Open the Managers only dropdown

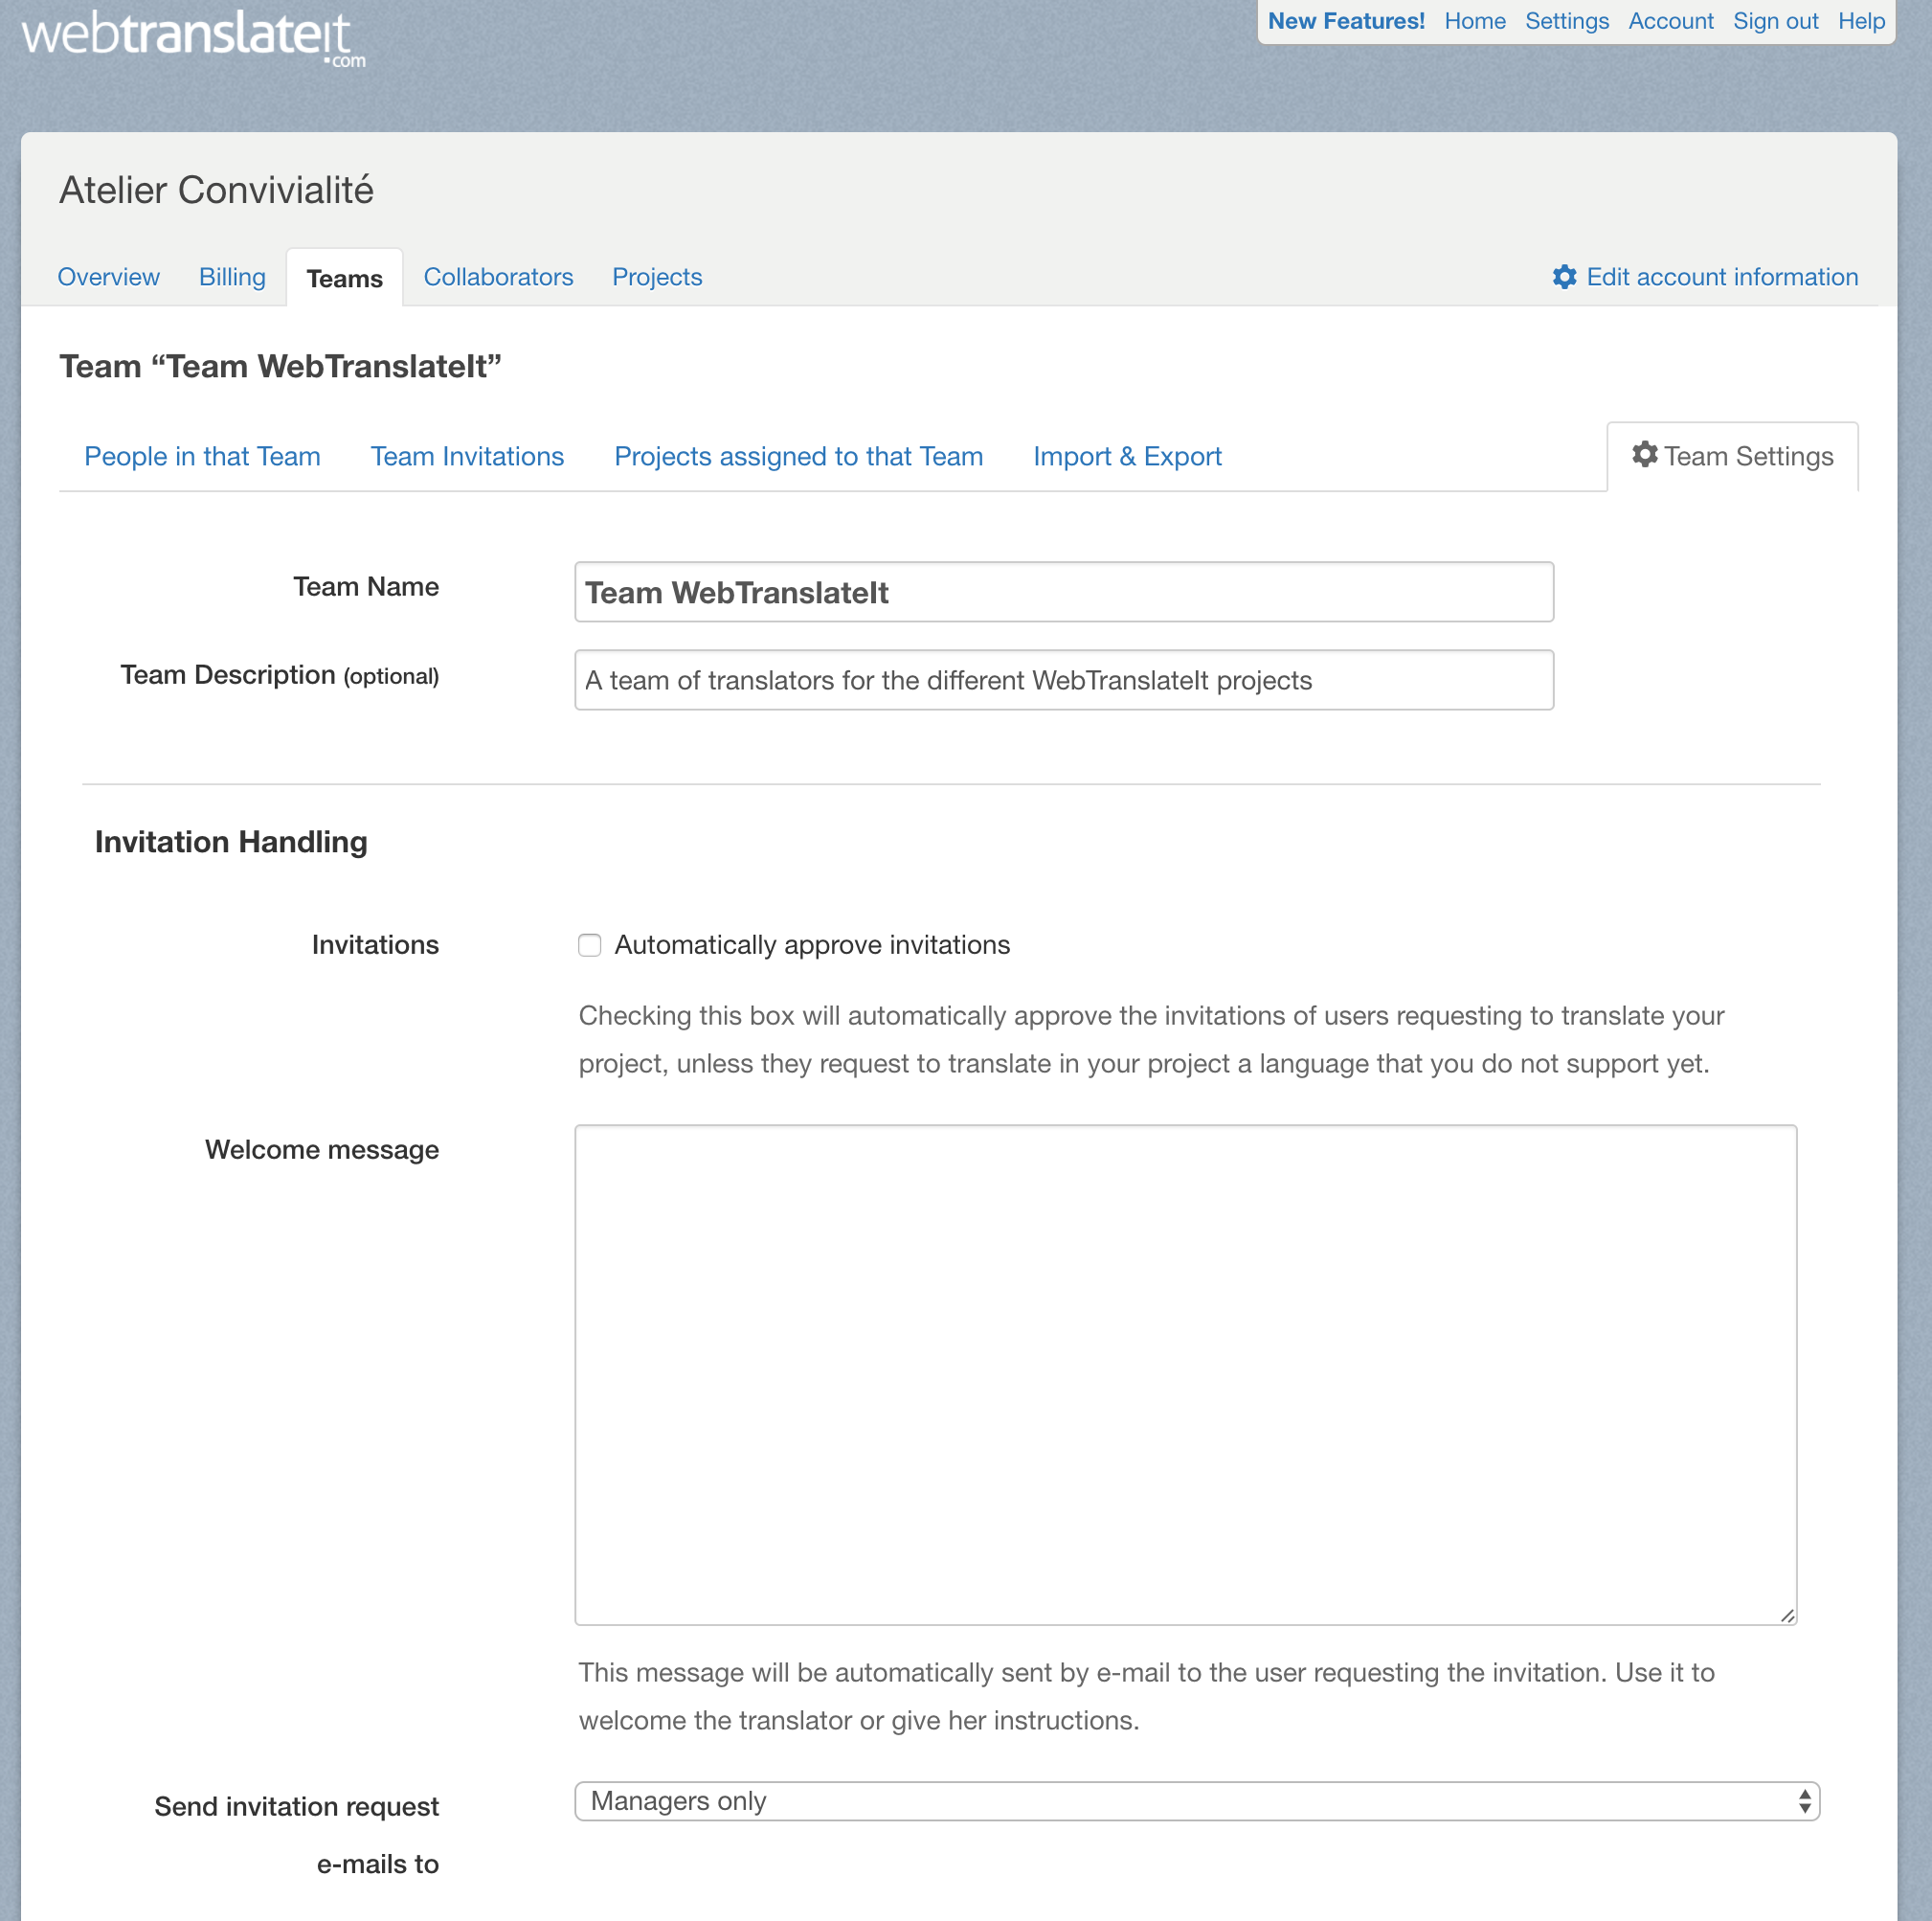coord(1195,1801)
